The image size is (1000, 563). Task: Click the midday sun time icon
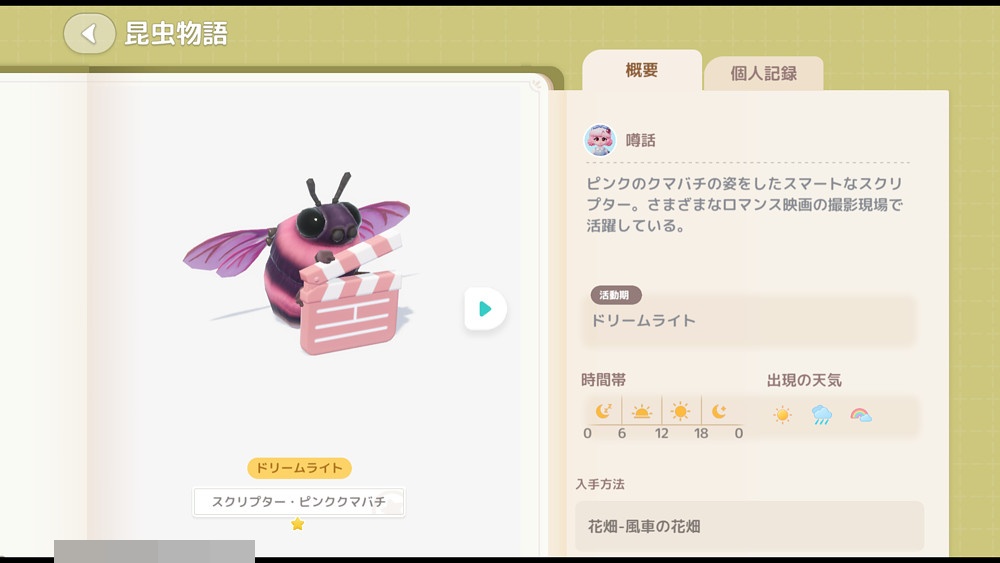click(x=680, y=411)
